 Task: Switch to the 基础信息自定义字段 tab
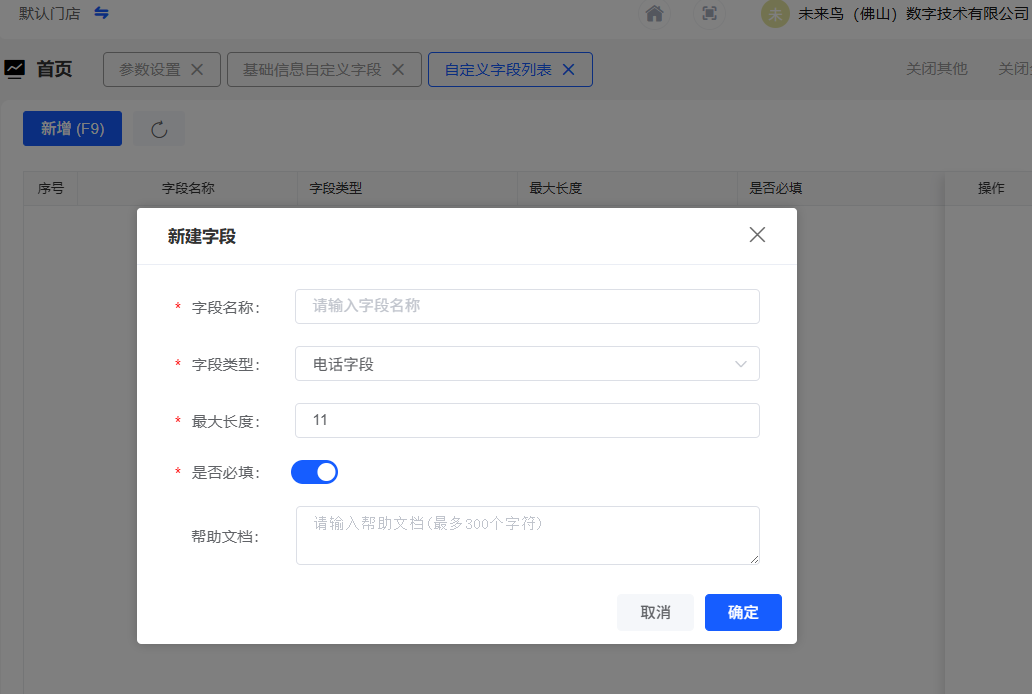pos(312,70)
